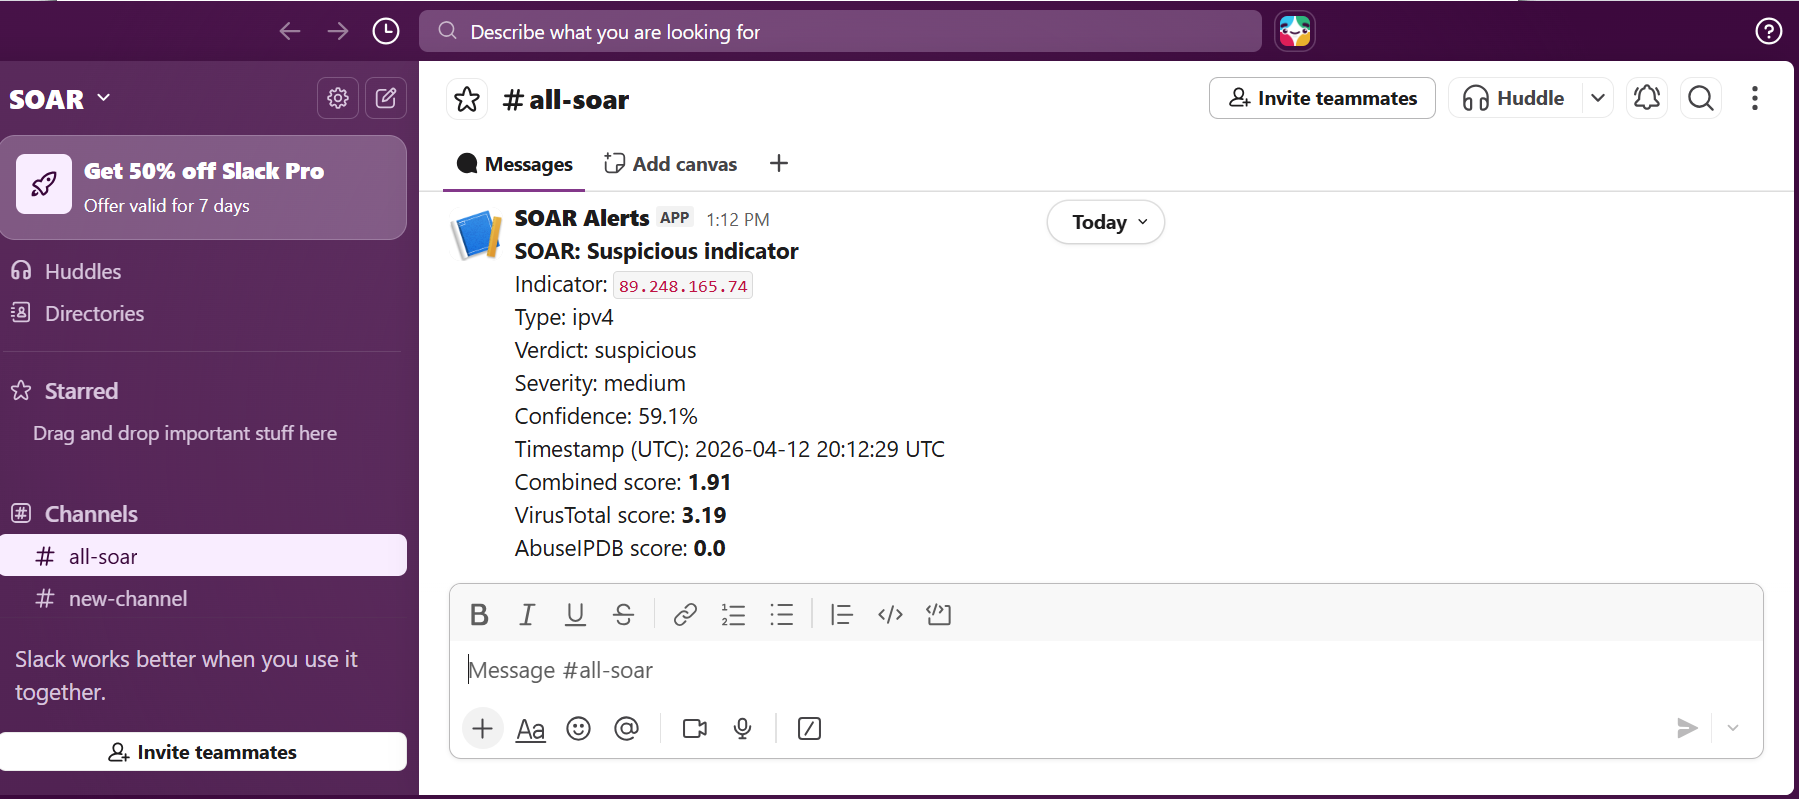Open slash shortcuts icon
Screen dimensions: 1799x799
809,729
